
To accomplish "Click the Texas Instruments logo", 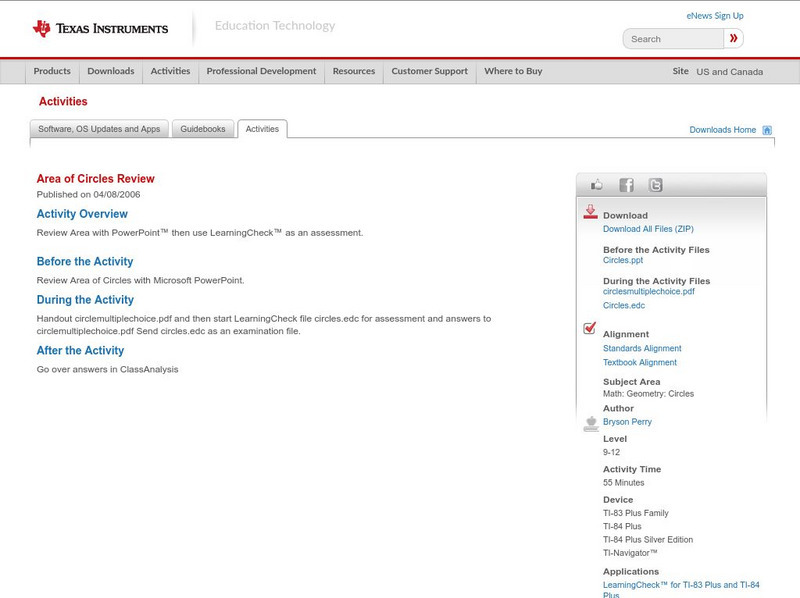I will [100, 28].
